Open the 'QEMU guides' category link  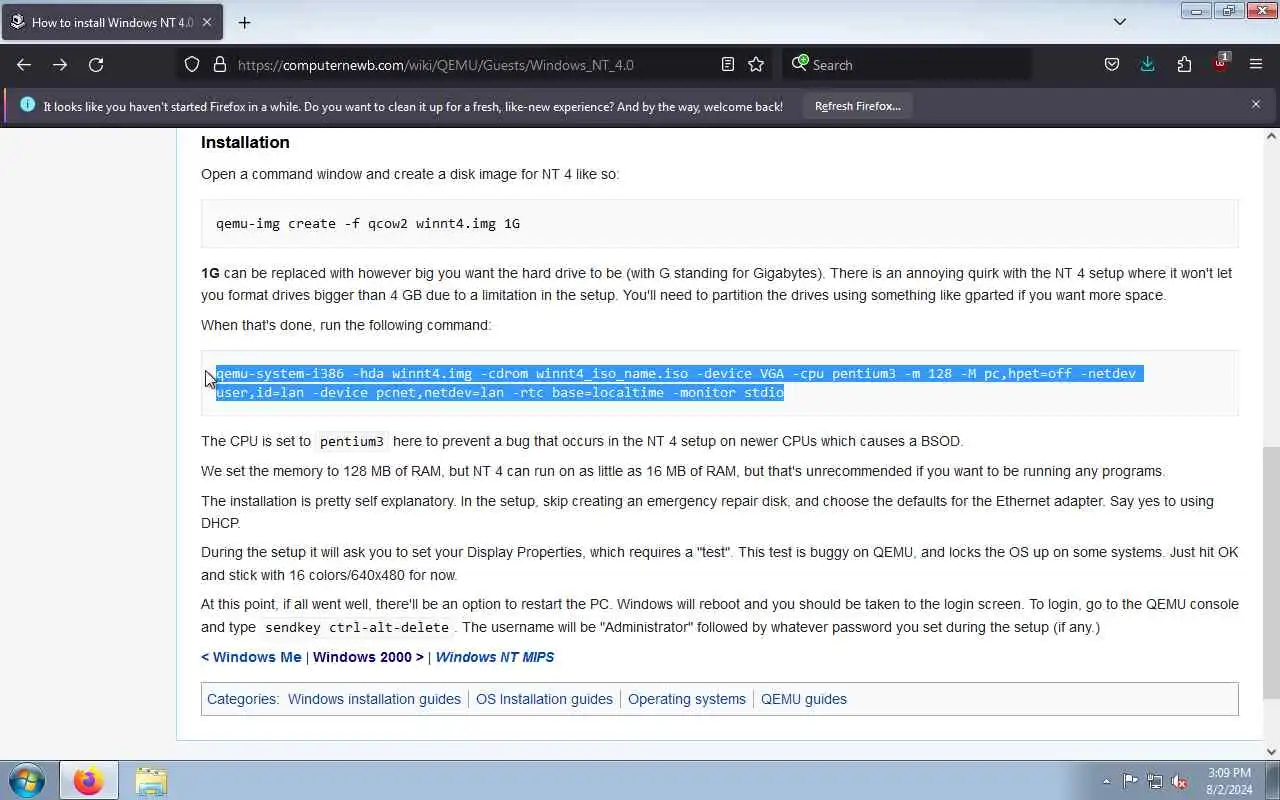click(804, 699)
